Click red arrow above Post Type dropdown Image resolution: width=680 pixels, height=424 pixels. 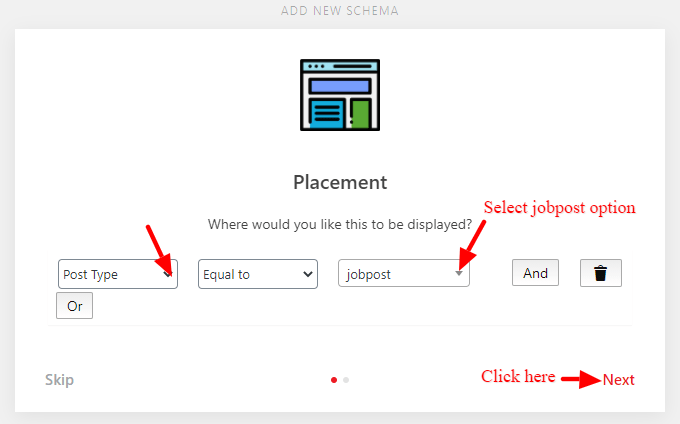coord(160,250)
